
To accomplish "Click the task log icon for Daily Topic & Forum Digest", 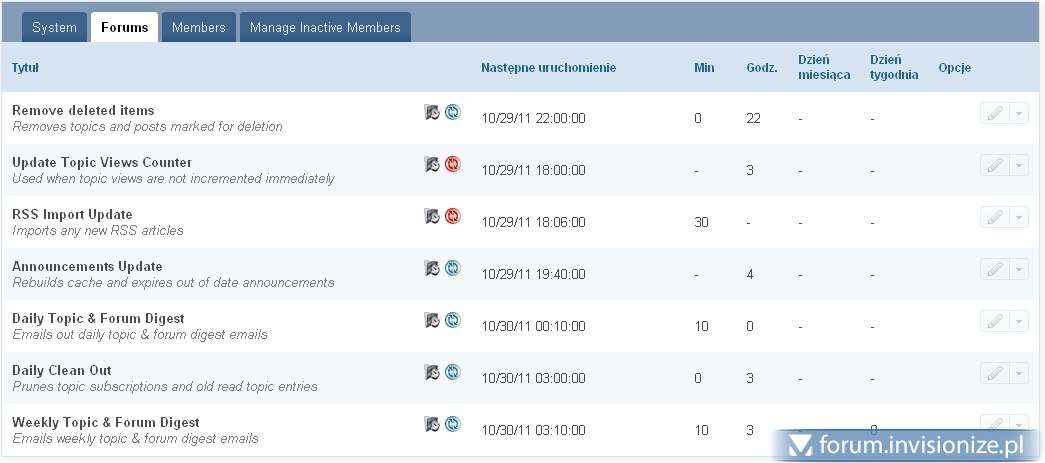I will click(432, 320).
